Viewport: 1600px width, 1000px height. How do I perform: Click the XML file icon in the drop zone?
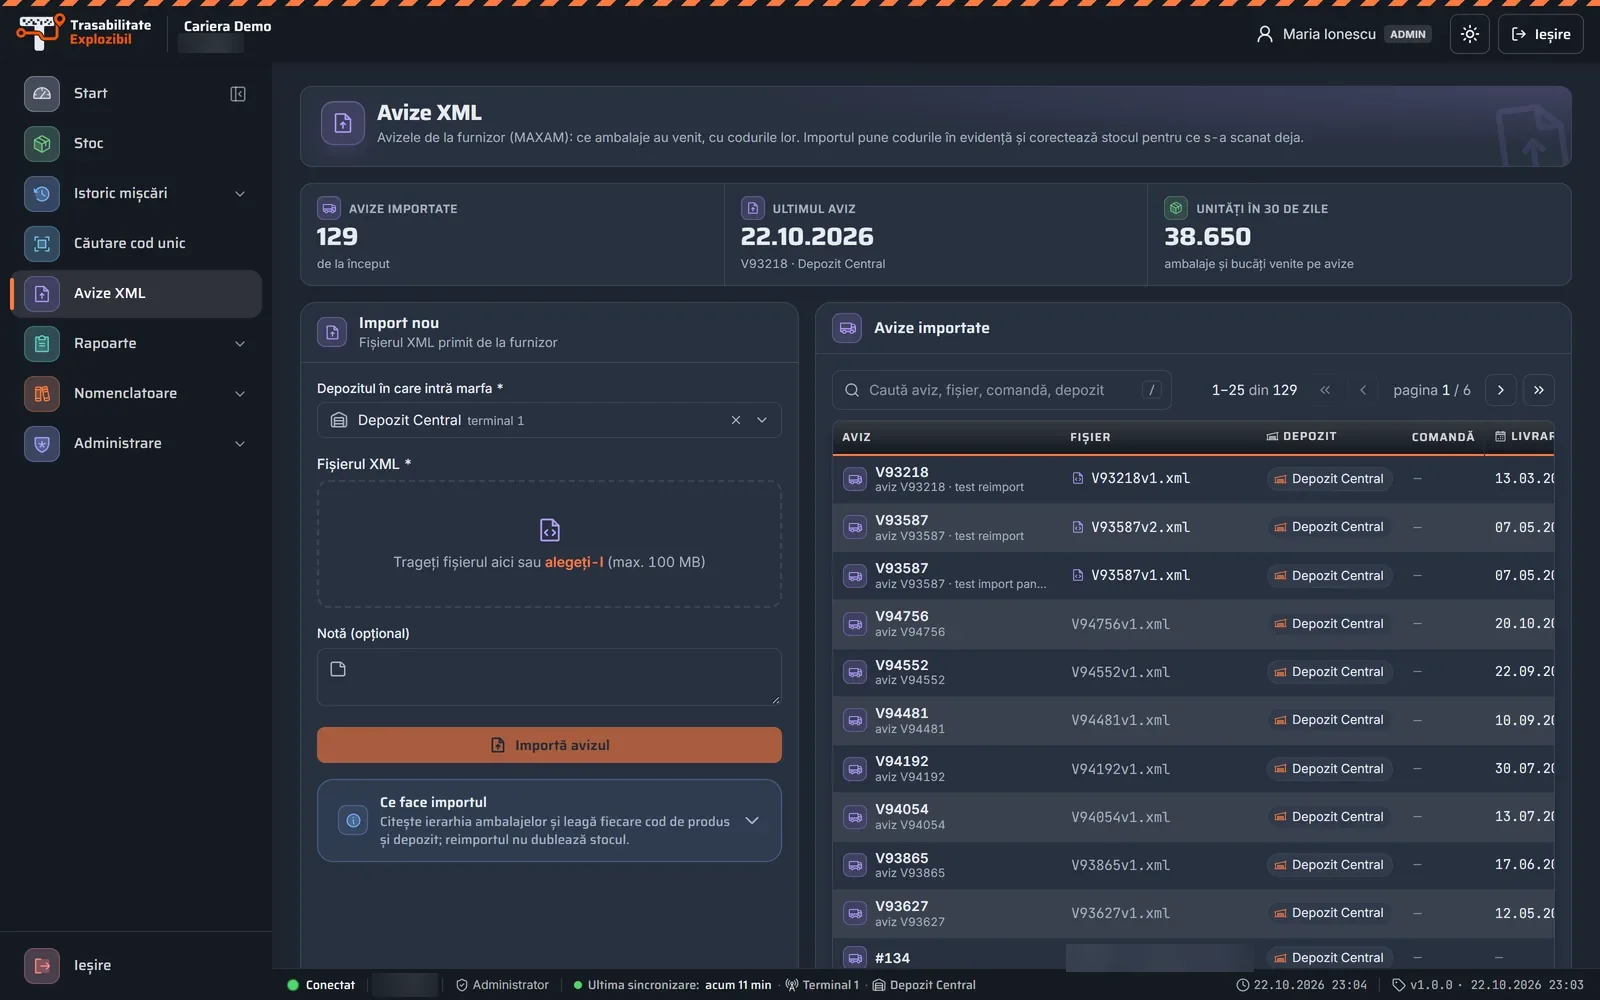click(549, 529)
